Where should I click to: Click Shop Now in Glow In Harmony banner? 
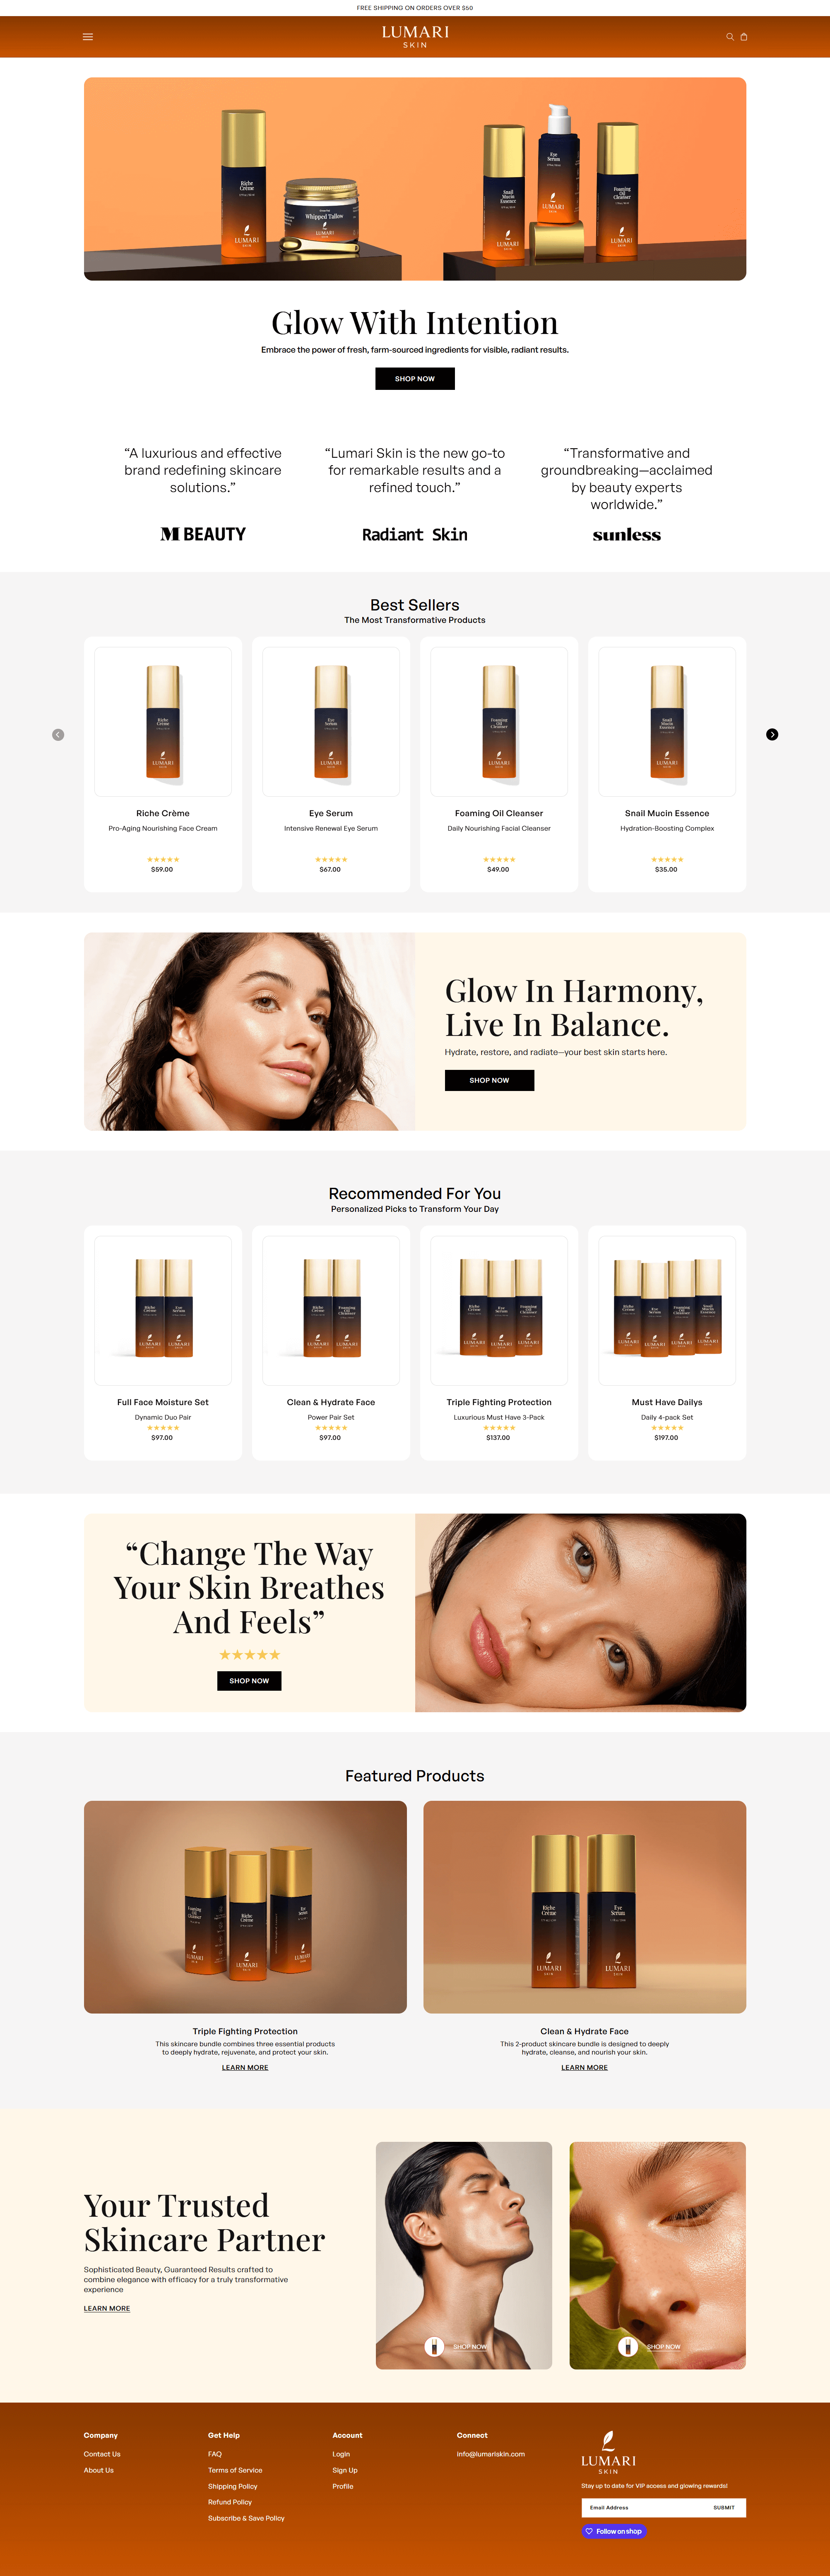tap(489, 1080)
